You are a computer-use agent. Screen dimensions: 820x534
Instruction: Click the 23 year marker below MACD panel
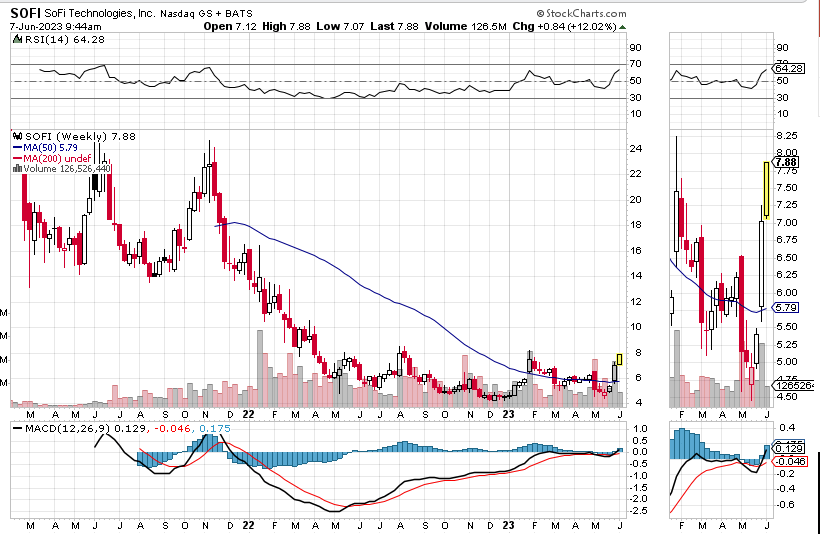(x=508, y=524)
